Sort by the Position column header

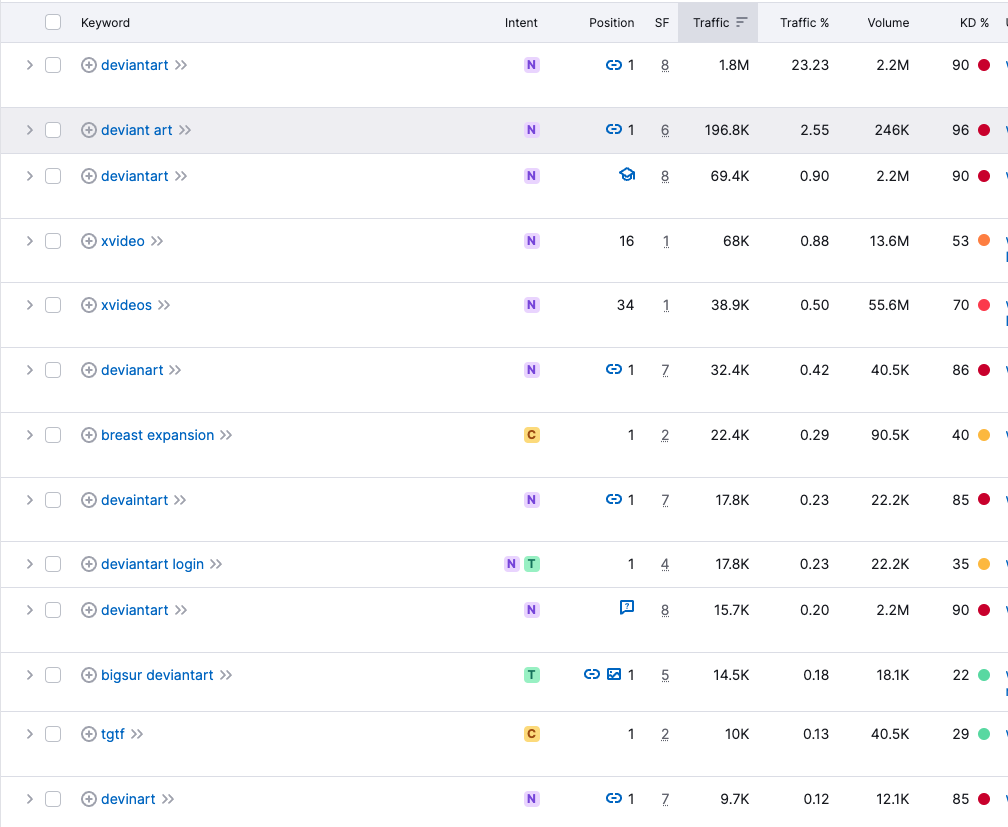click(x=611, y=23)
